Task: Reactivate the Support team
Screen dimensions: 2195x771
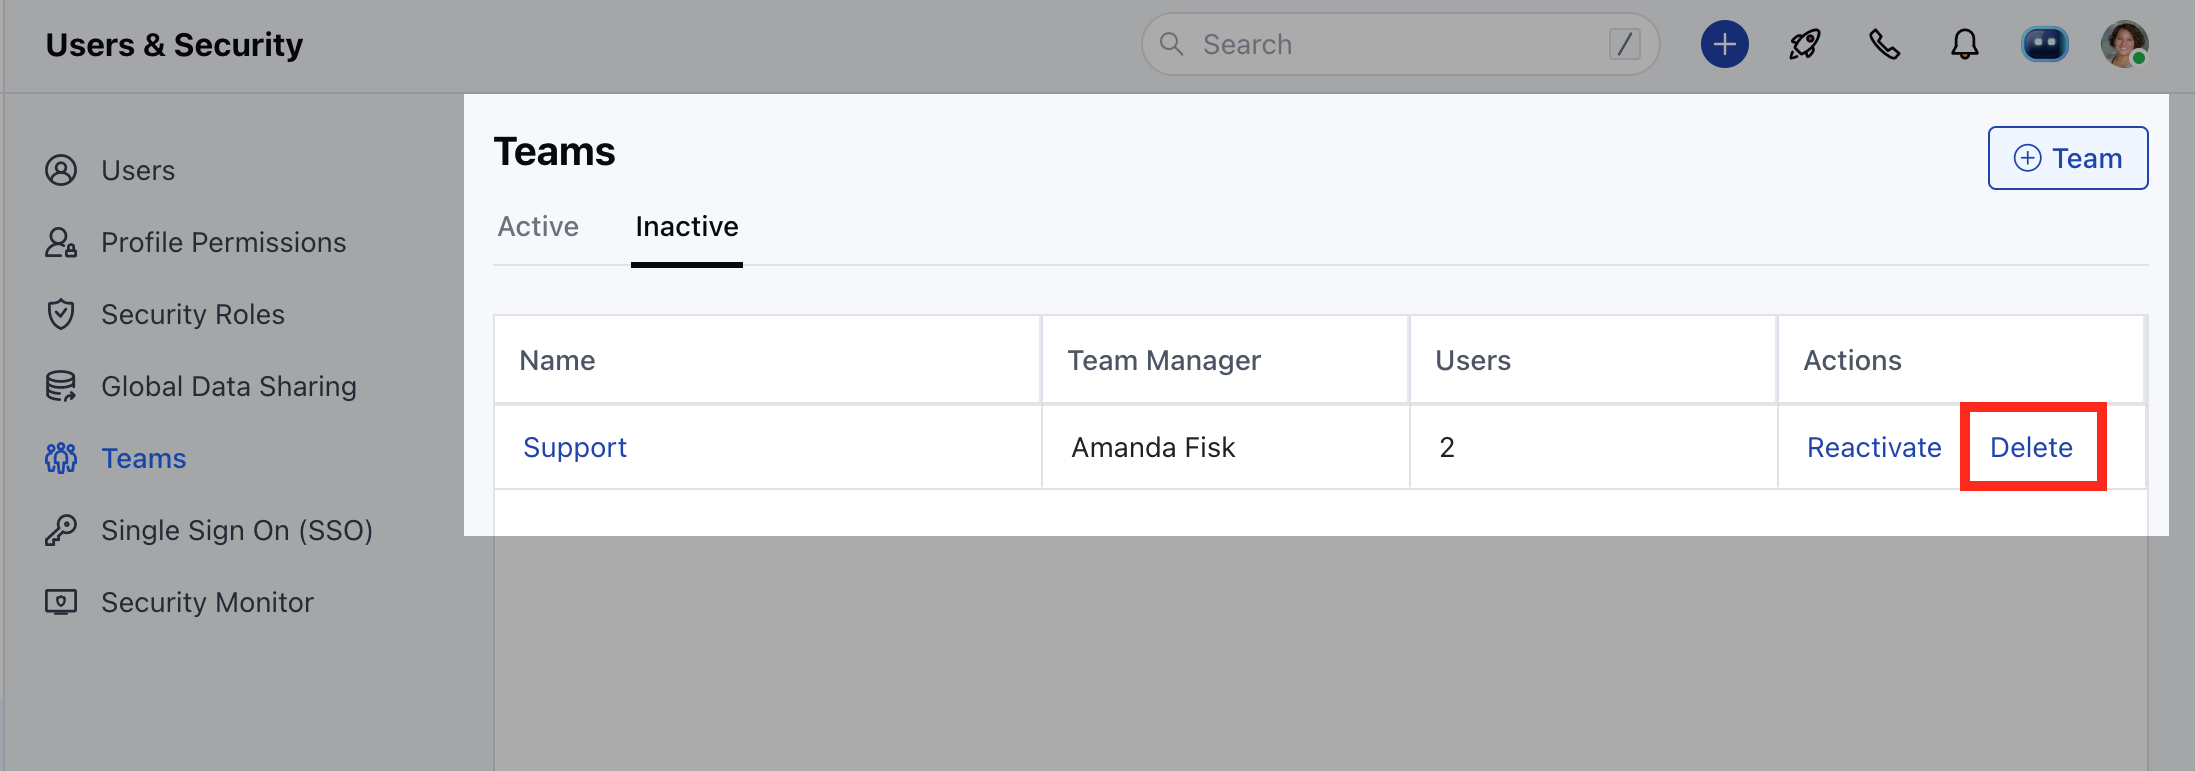Action: pyautogui.click(x=1874, y=448)
